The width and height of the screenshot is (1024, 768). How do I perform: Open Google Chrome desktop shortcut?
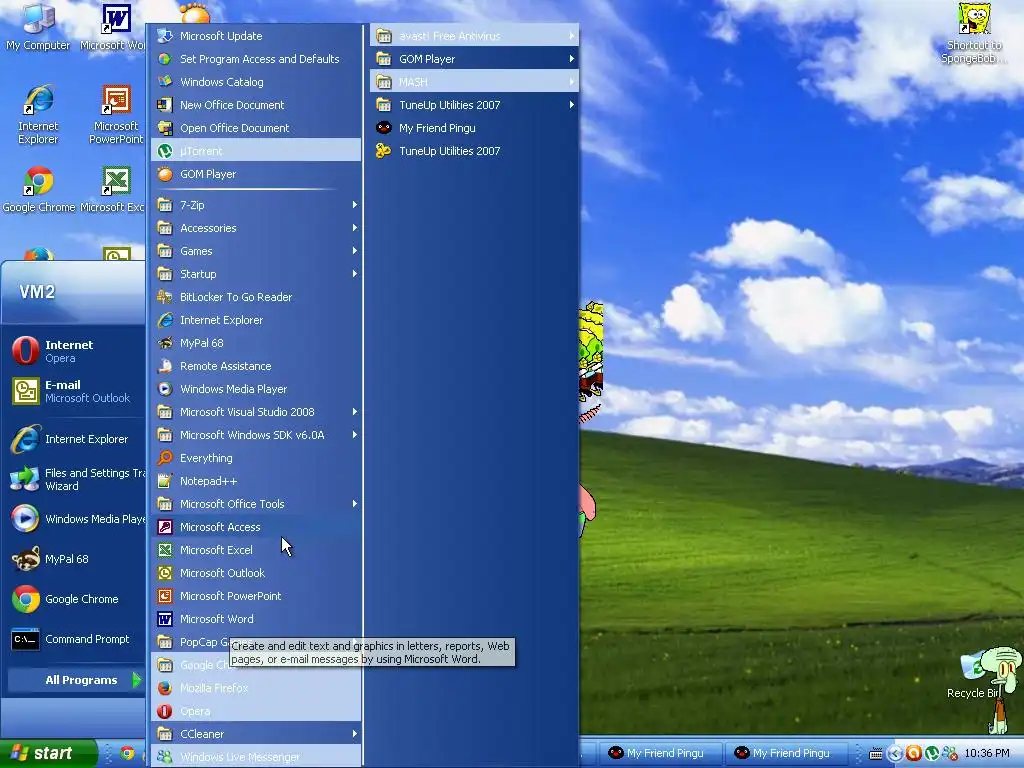39,190
